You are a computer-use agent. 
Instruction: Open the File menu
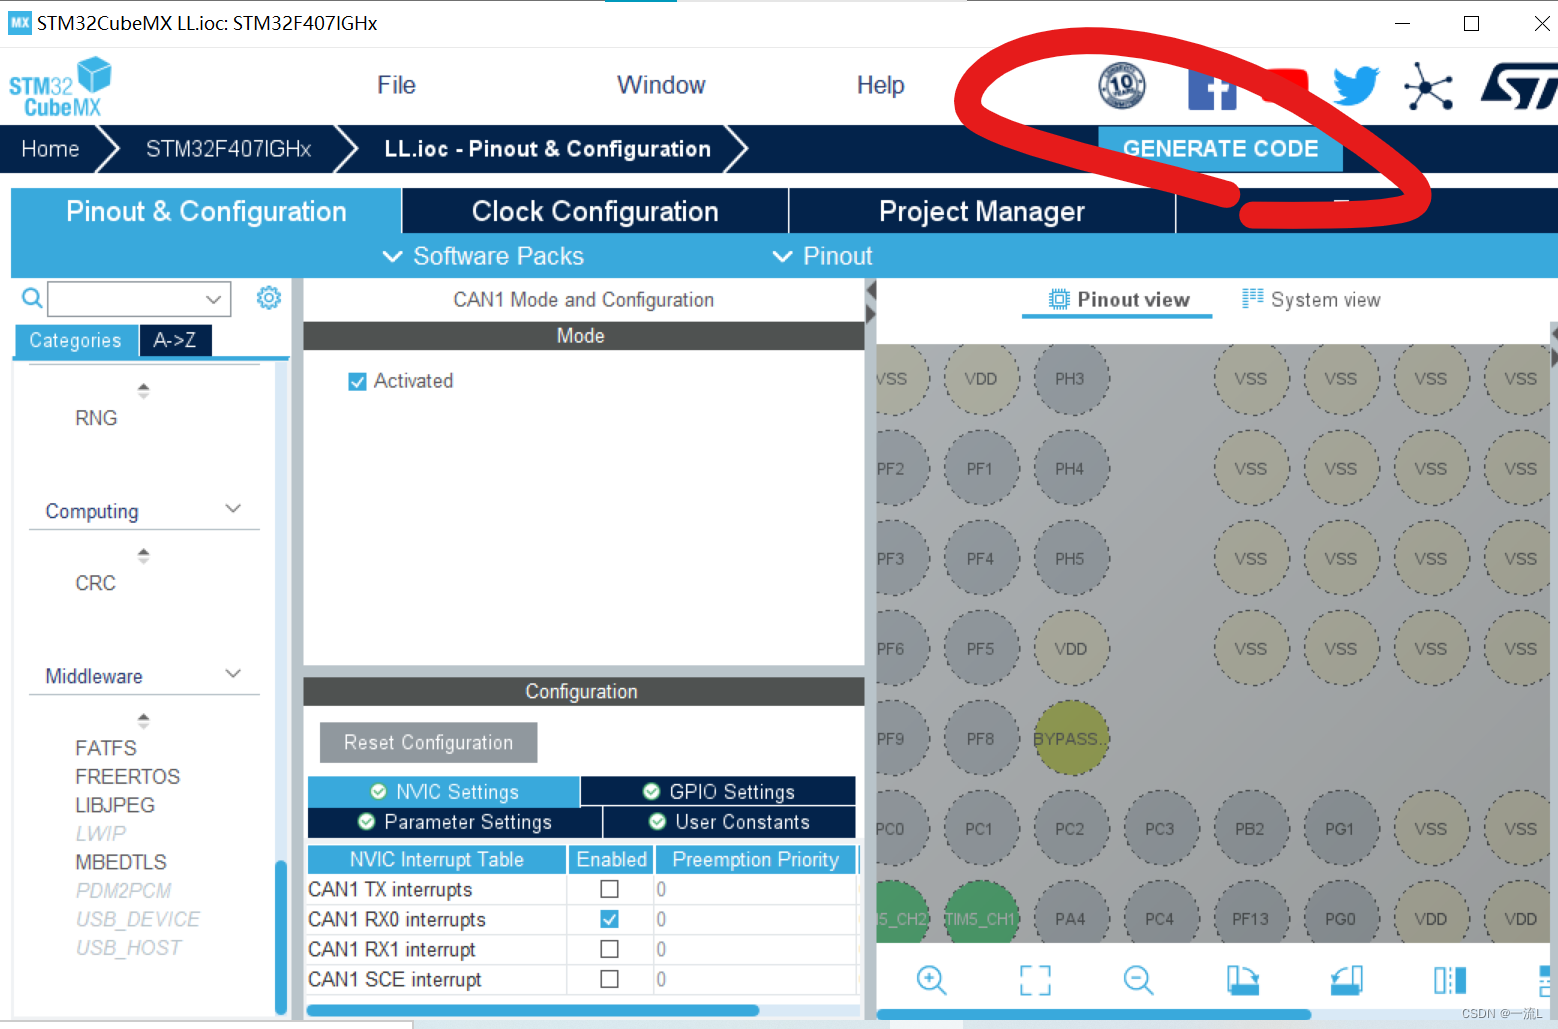click(396, 85)
